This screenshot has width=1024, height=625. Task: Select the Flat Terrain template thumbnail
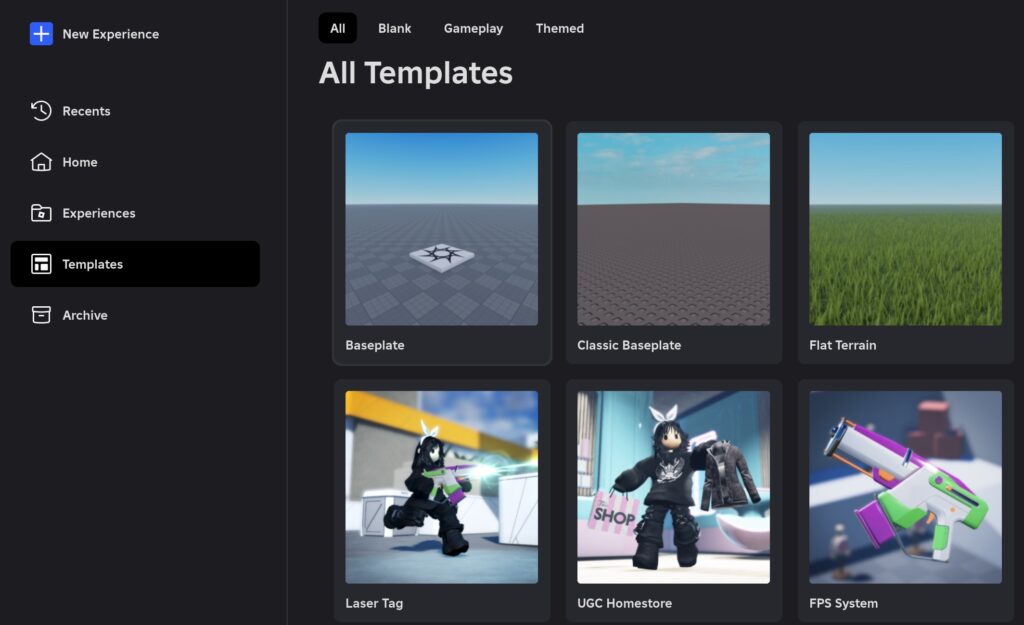point(905,229)
